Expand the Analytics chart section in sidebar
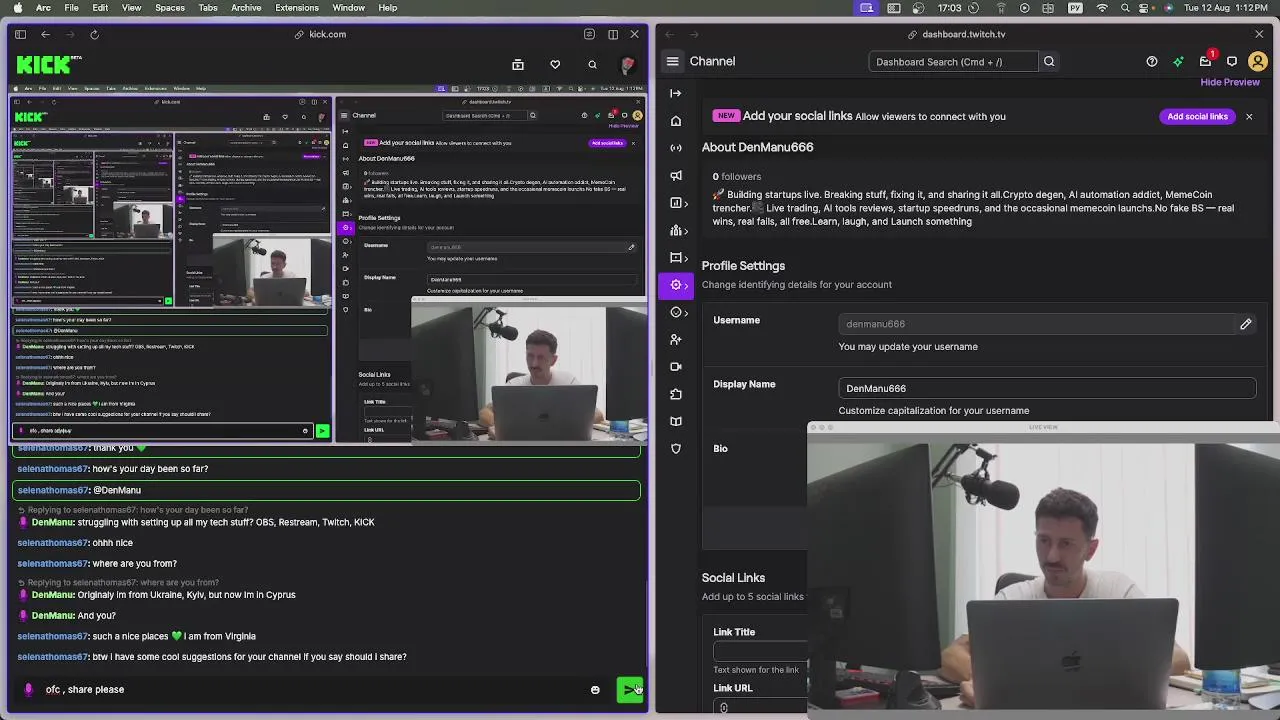This screenshot has height=720, width=1280. click(x=679, y=203)
